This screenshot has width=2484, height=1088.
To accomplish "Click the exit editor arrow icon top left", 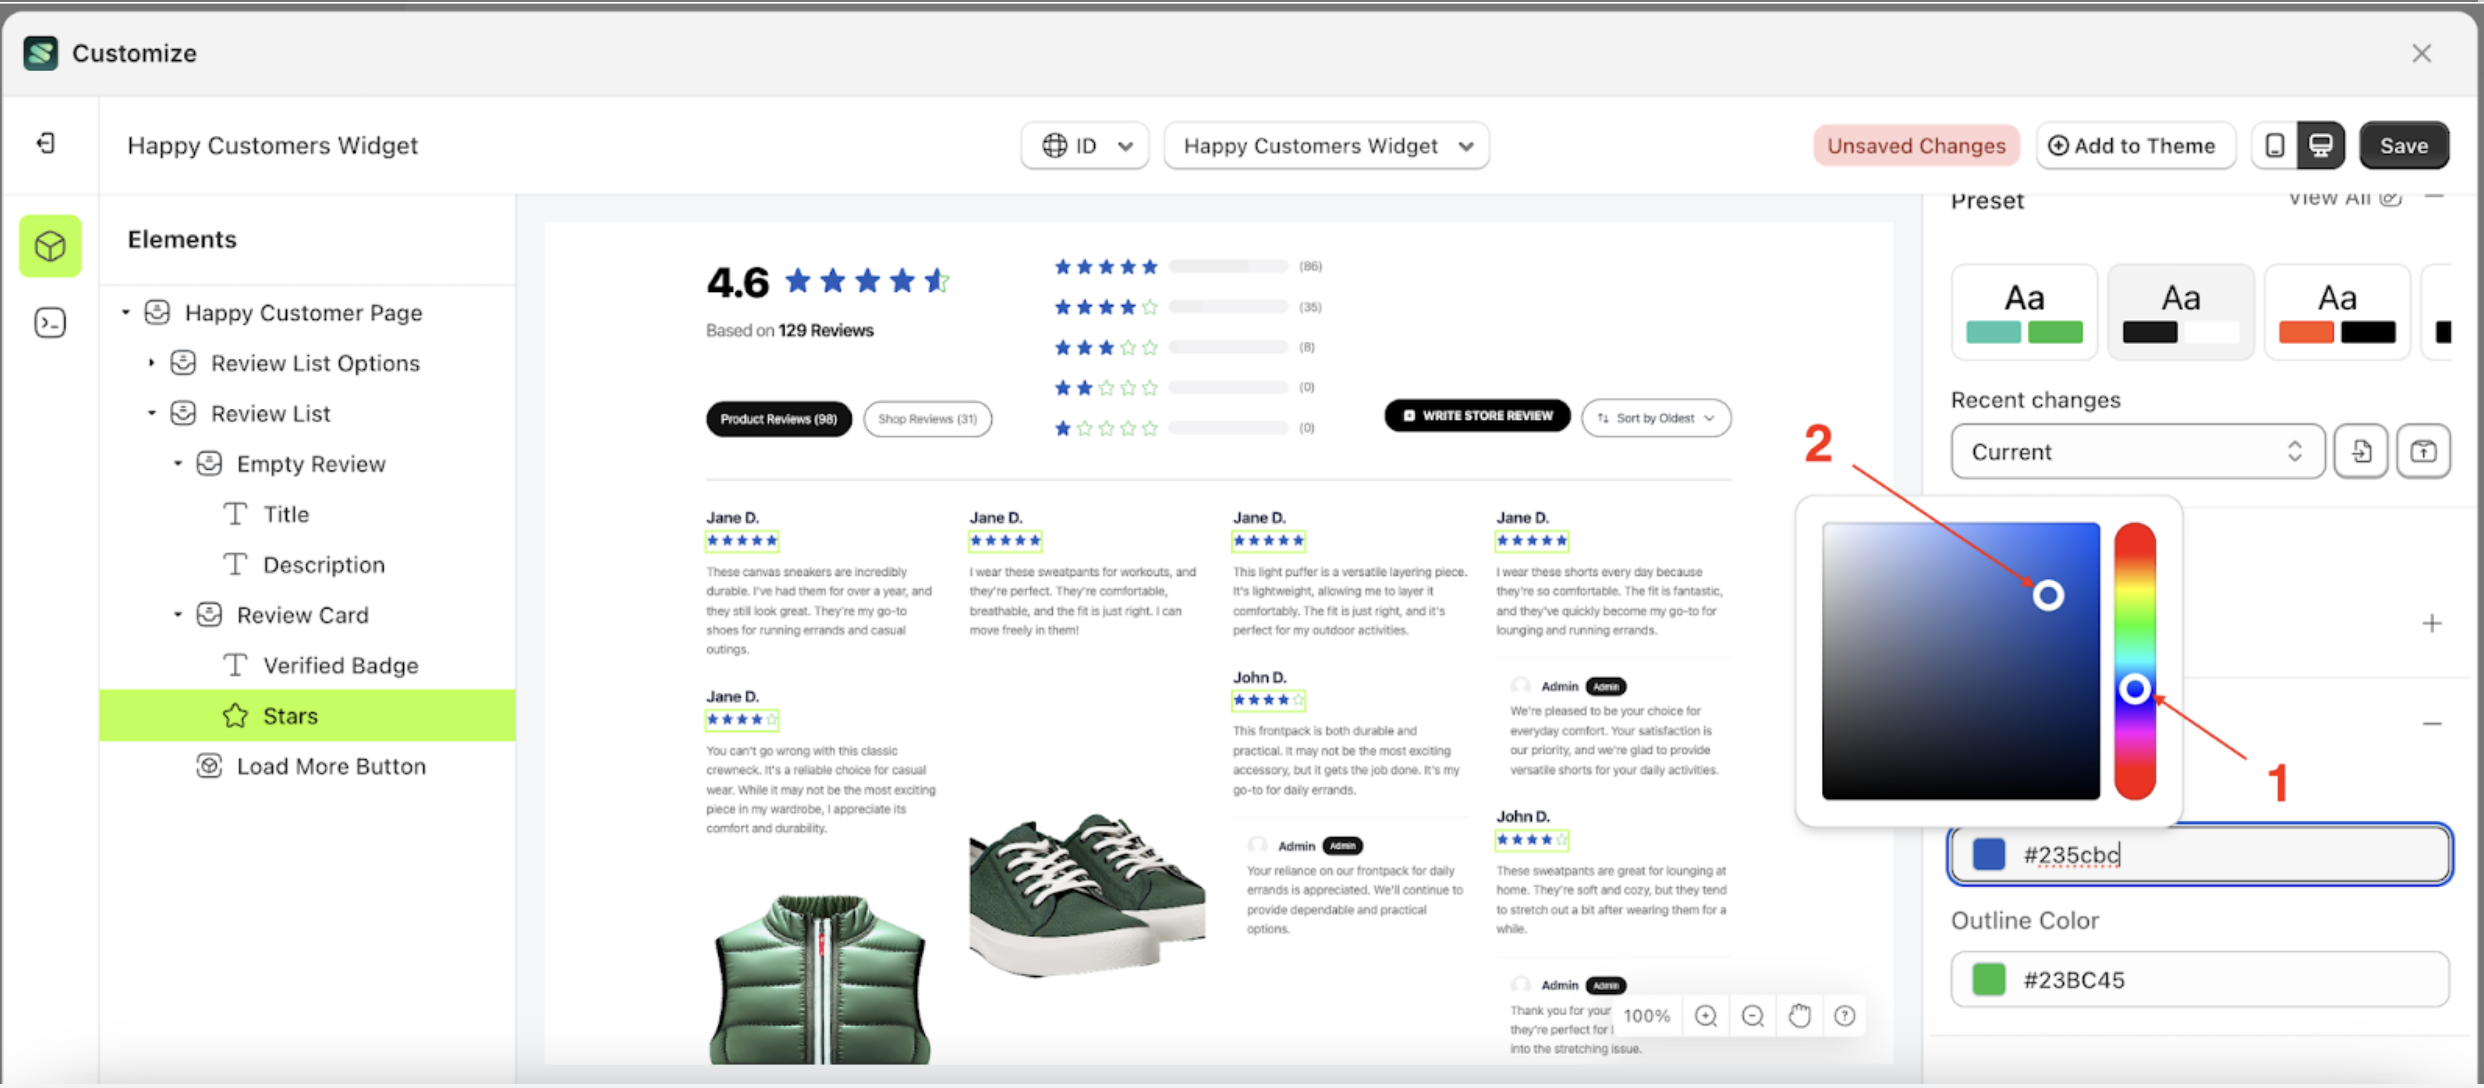I will pyautogui.click(x=44, y=143).
